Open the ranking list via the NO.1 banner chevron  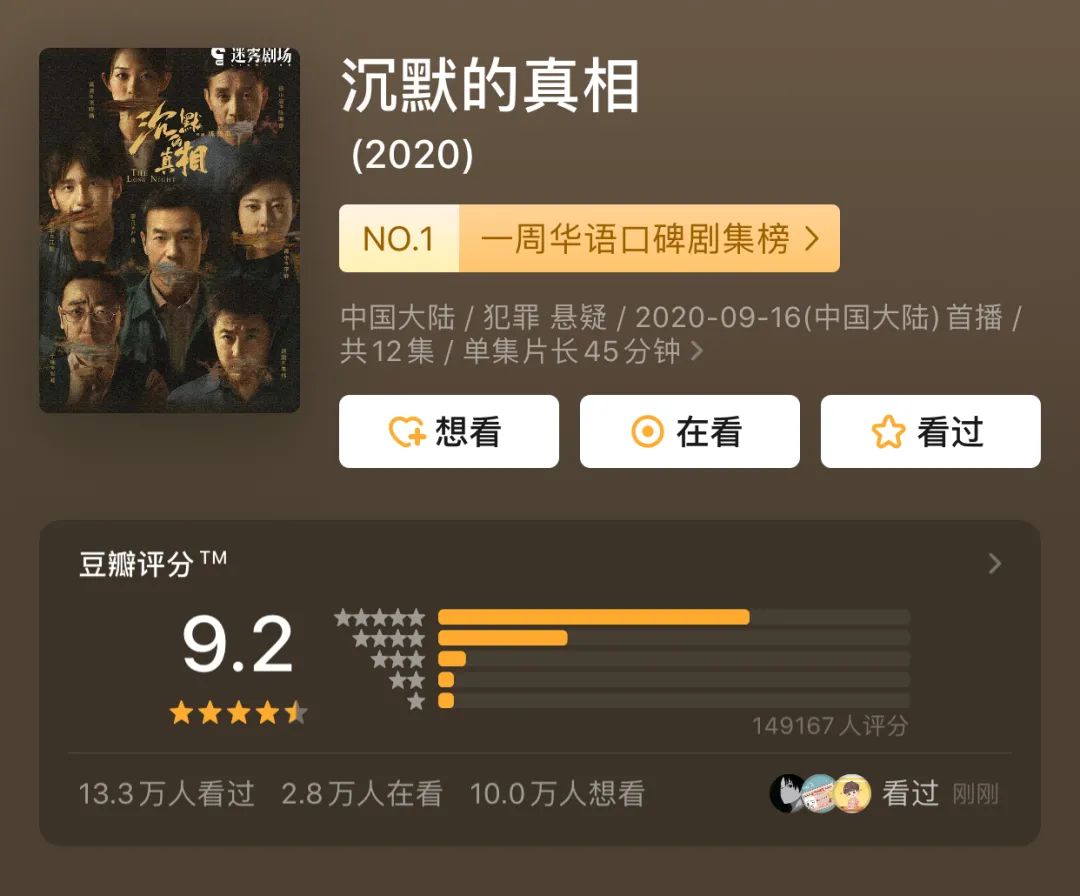click(x=812, y=239)
